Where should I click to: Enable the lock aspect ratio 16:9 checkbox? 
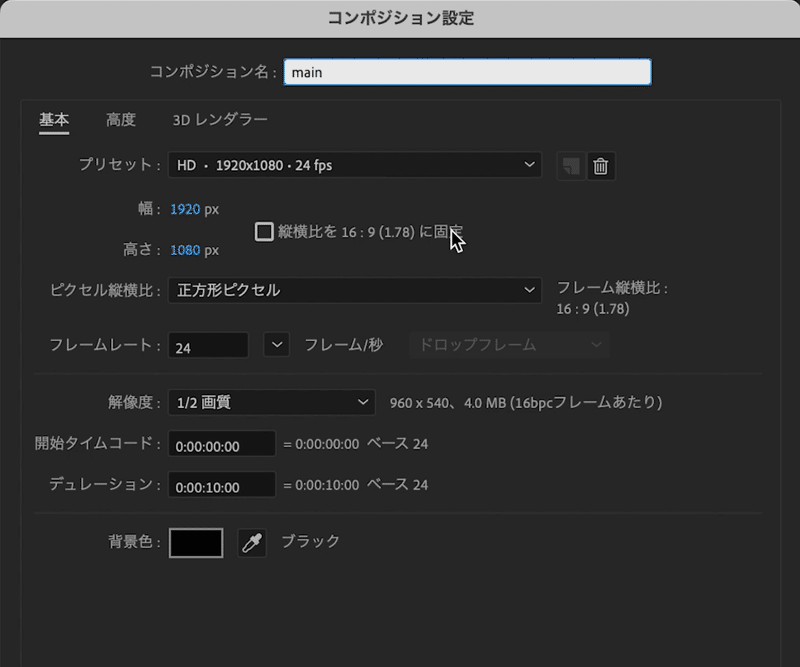pos(264,232)
